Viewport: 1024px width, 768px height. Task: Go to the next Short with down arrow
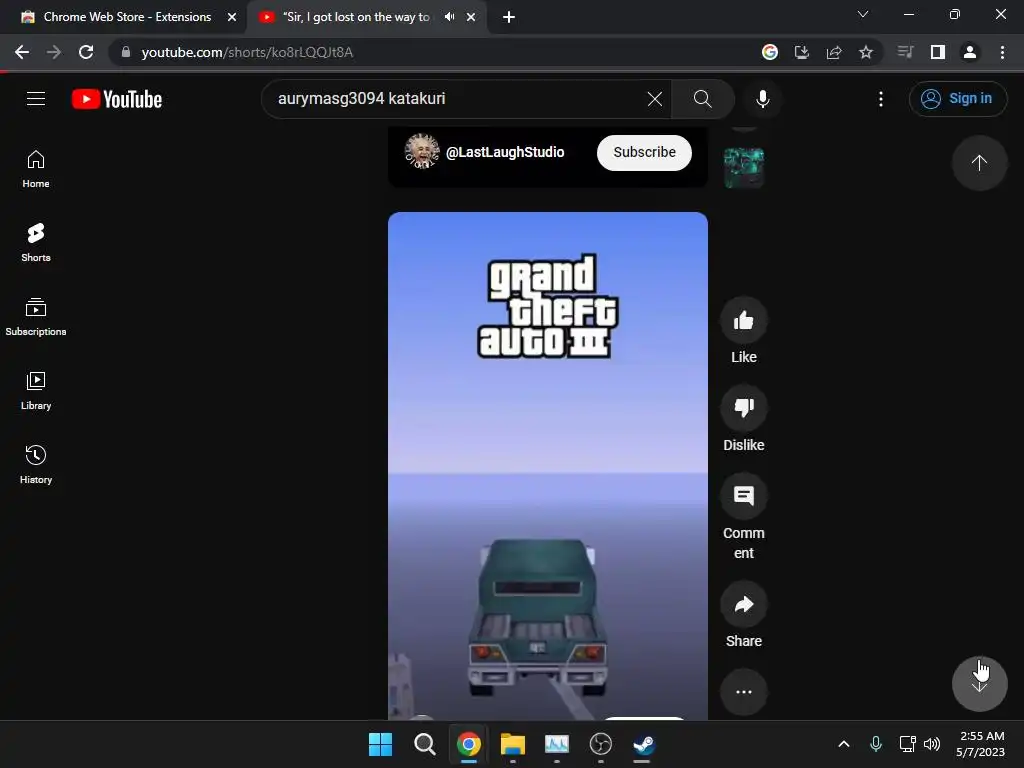coord(979,684)
